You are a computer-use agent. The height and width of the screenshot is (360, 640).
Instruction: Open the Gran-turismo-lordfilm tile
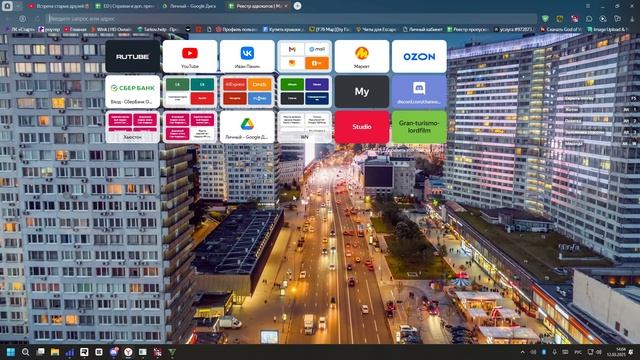coord(419,127)
